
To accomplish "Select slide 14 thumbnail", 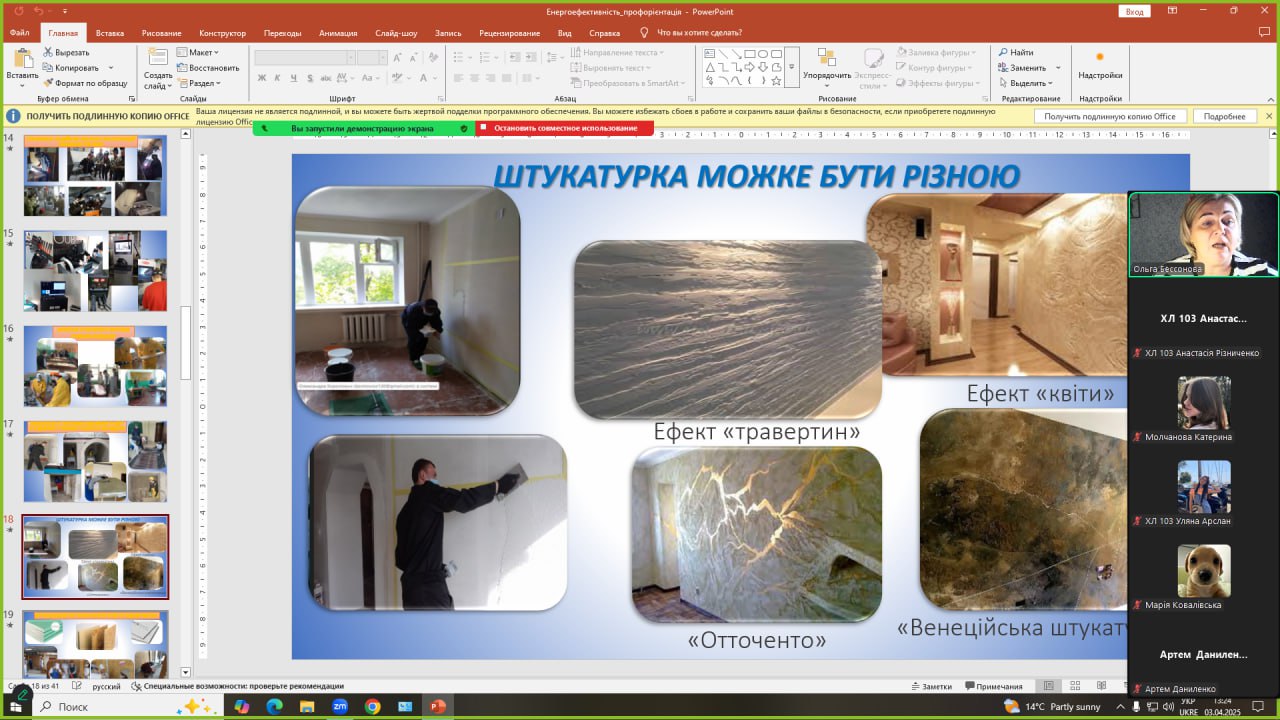I will point(95,176).
